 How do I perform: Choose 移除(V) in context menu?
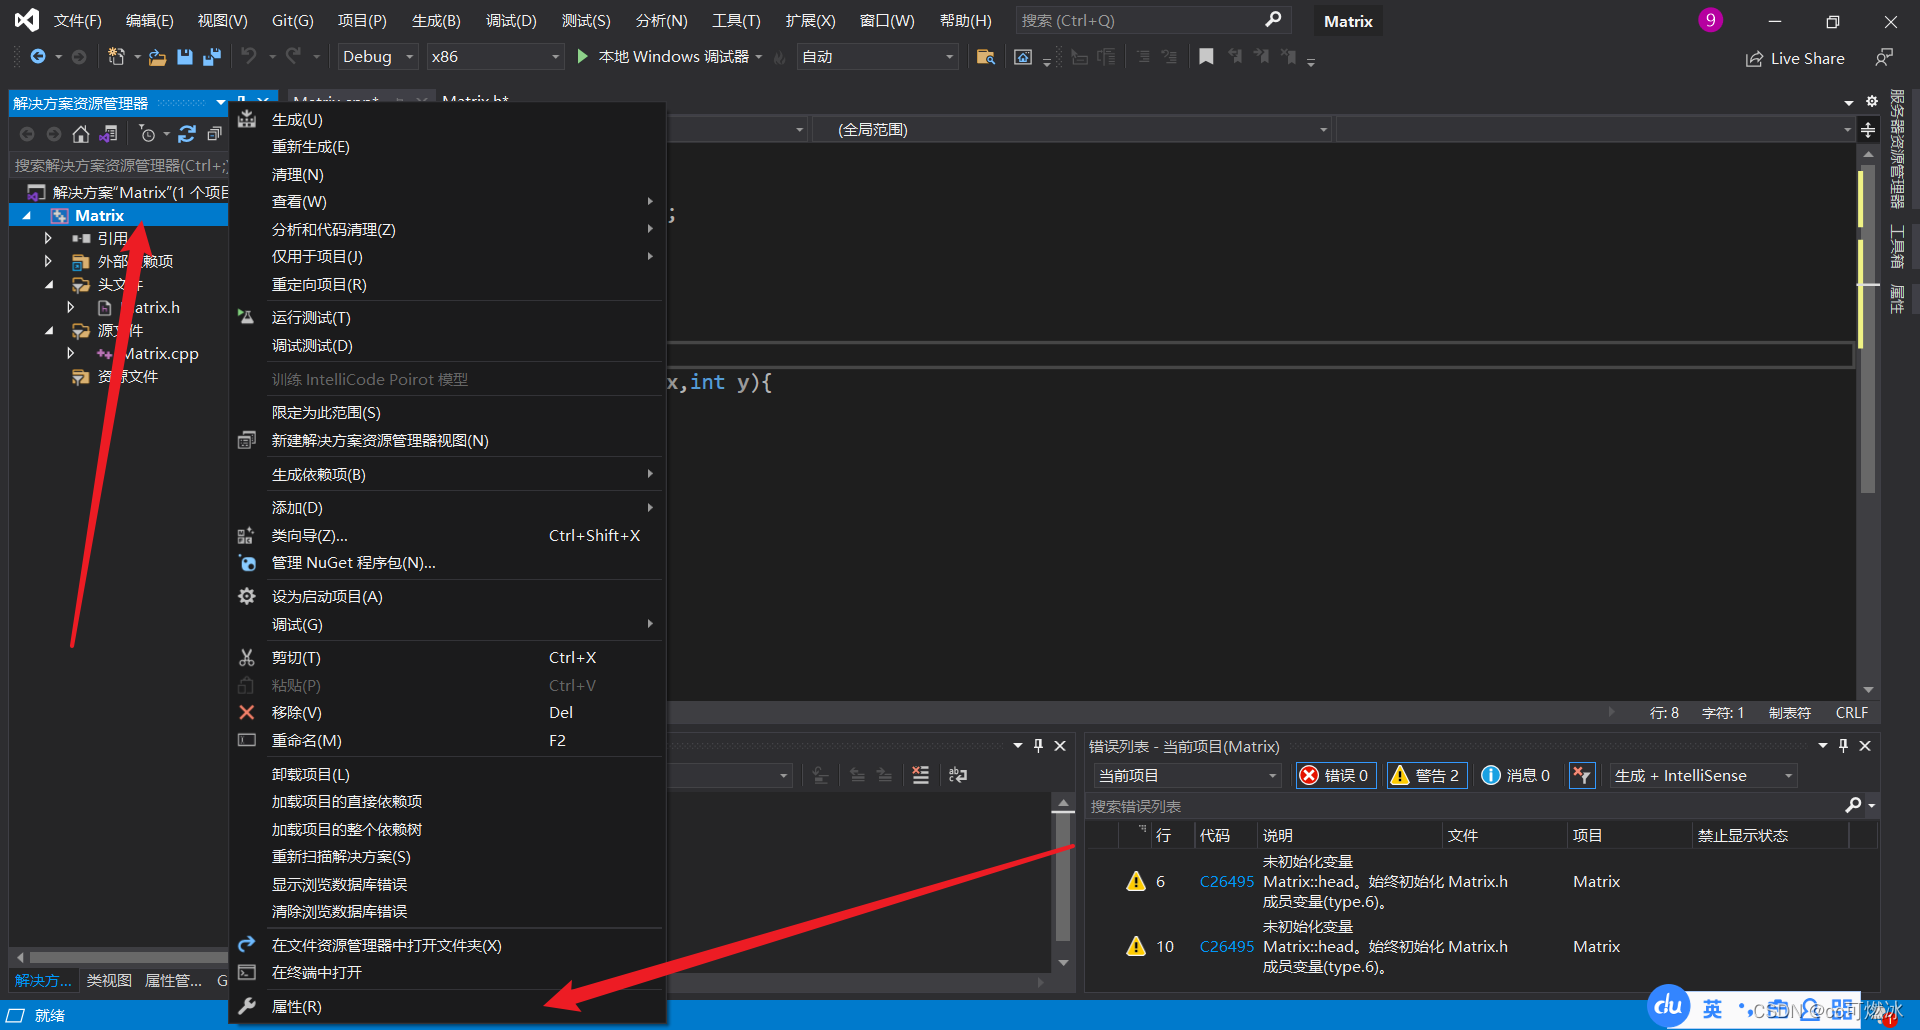point(447,713)
